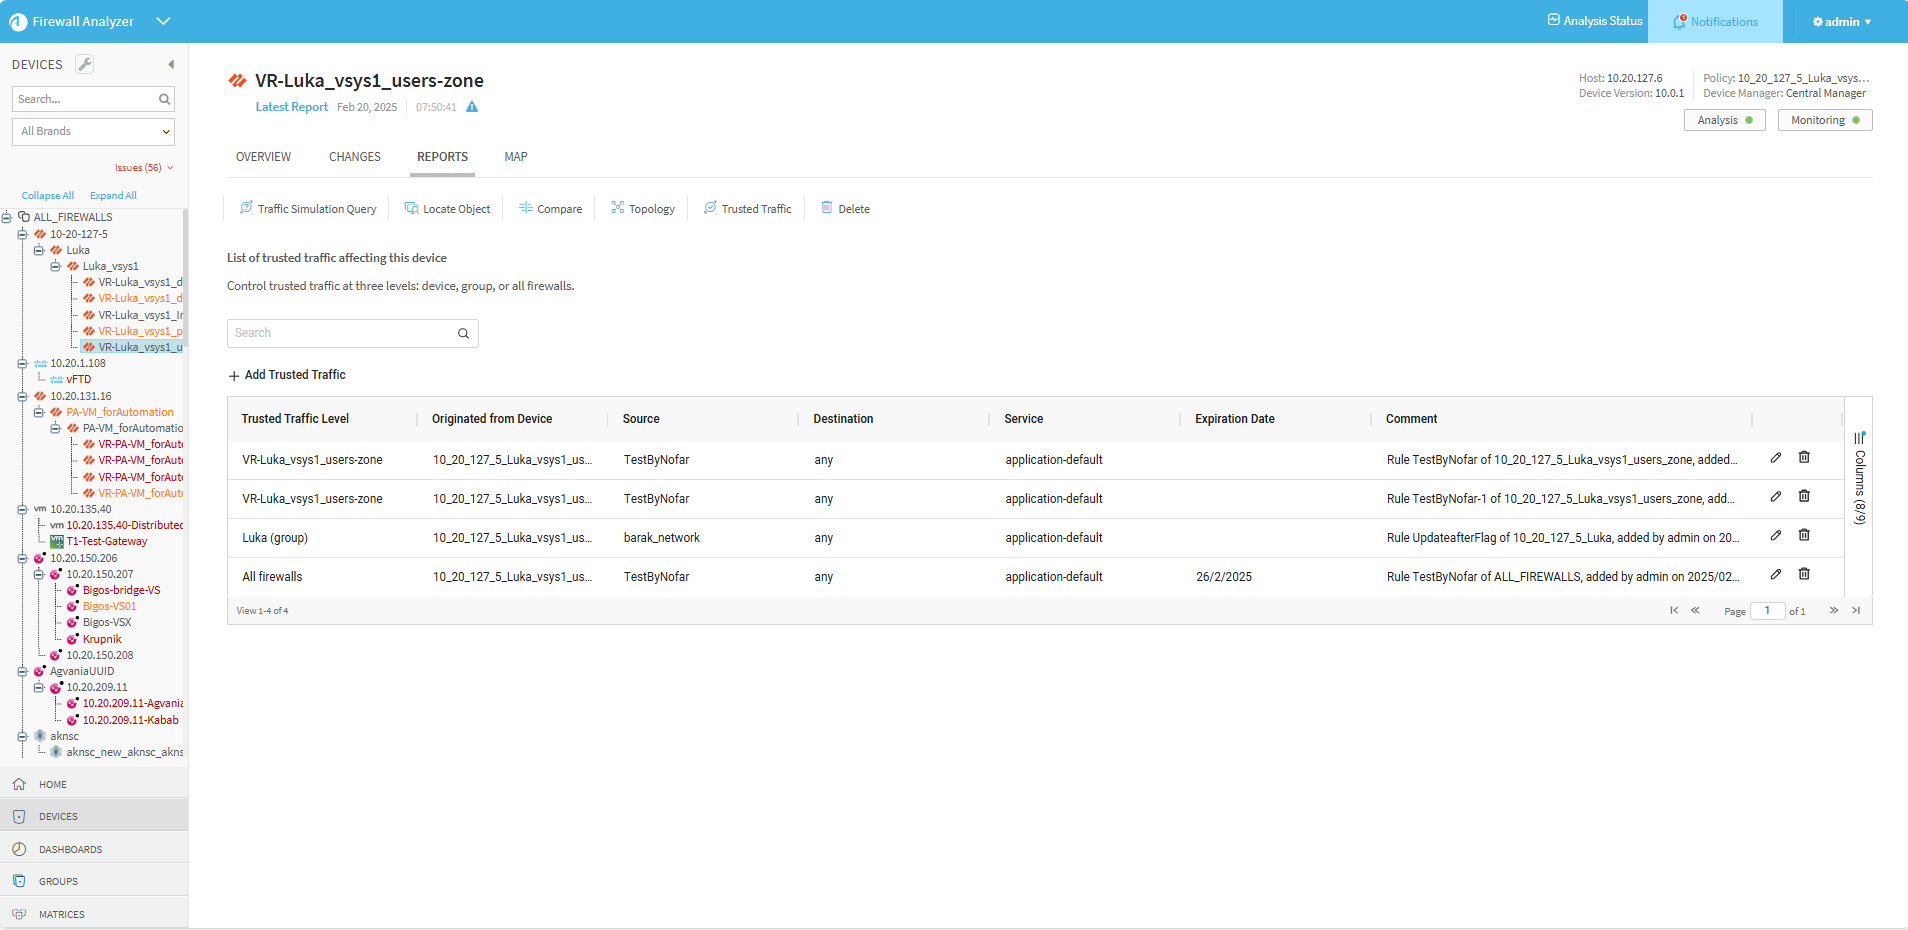Collapse the devices sidebar with arrow icon
Image resolution: width=1908 pixels, height=930 pixels.
(x=171, y=64)
